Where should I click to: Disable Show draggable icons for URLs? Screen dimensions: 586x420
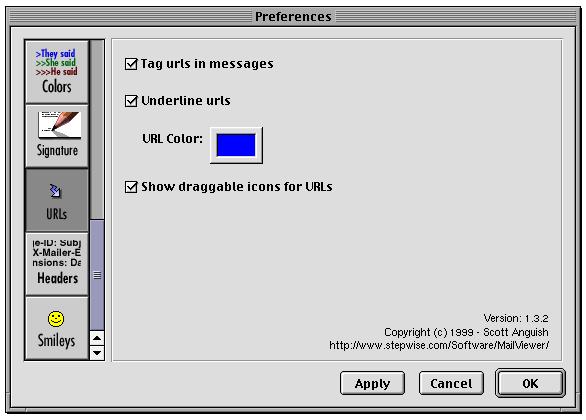tap(131, 186)
